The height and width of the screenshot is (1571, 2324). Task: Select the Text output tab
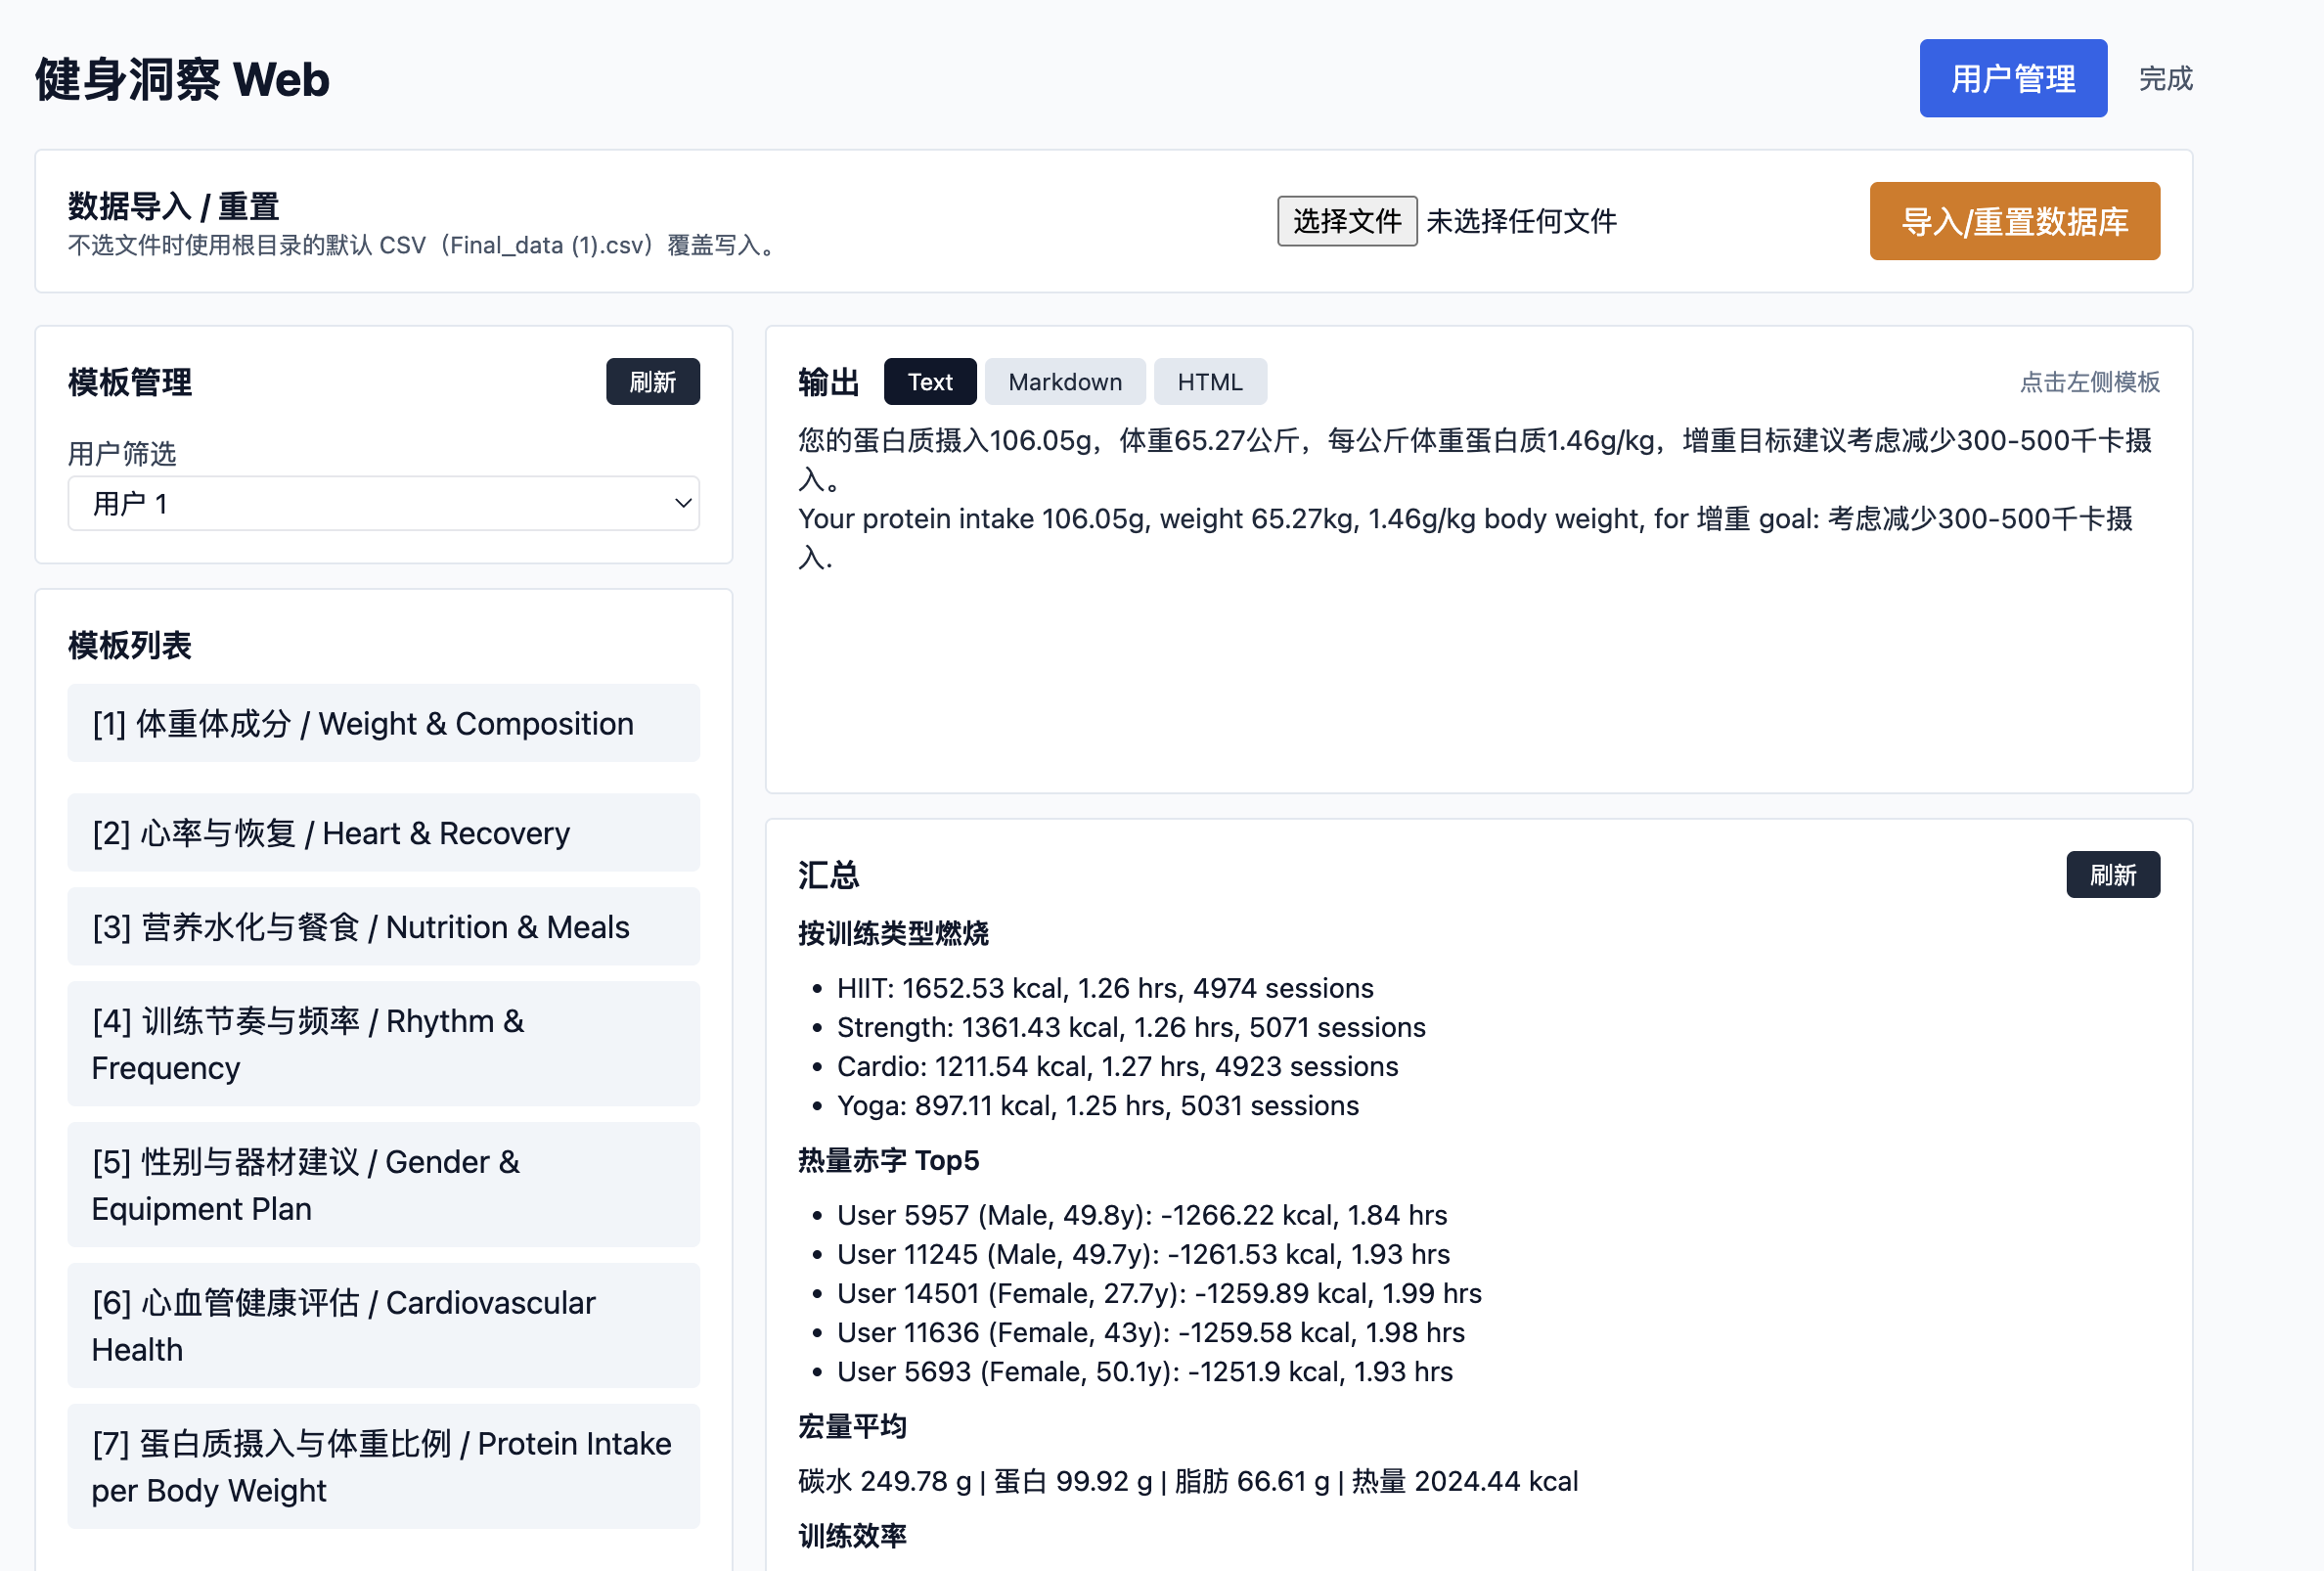pyautogui.click(x=929, y=381)
